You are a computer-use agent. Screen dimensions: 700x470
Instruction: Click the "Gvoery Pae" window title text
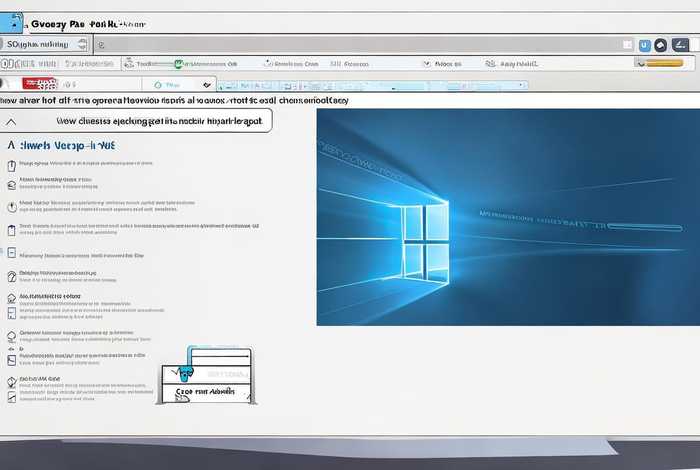(x=58, y=24)
